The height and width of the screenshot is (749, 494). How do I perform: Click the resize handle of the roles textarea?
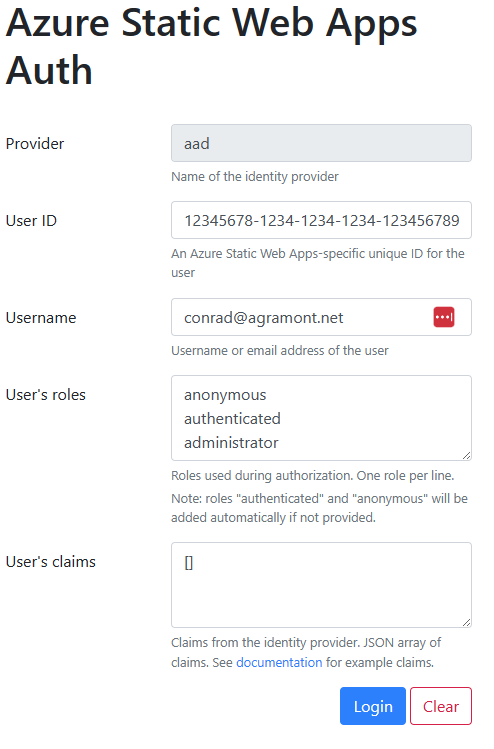(x=467, y=456)
